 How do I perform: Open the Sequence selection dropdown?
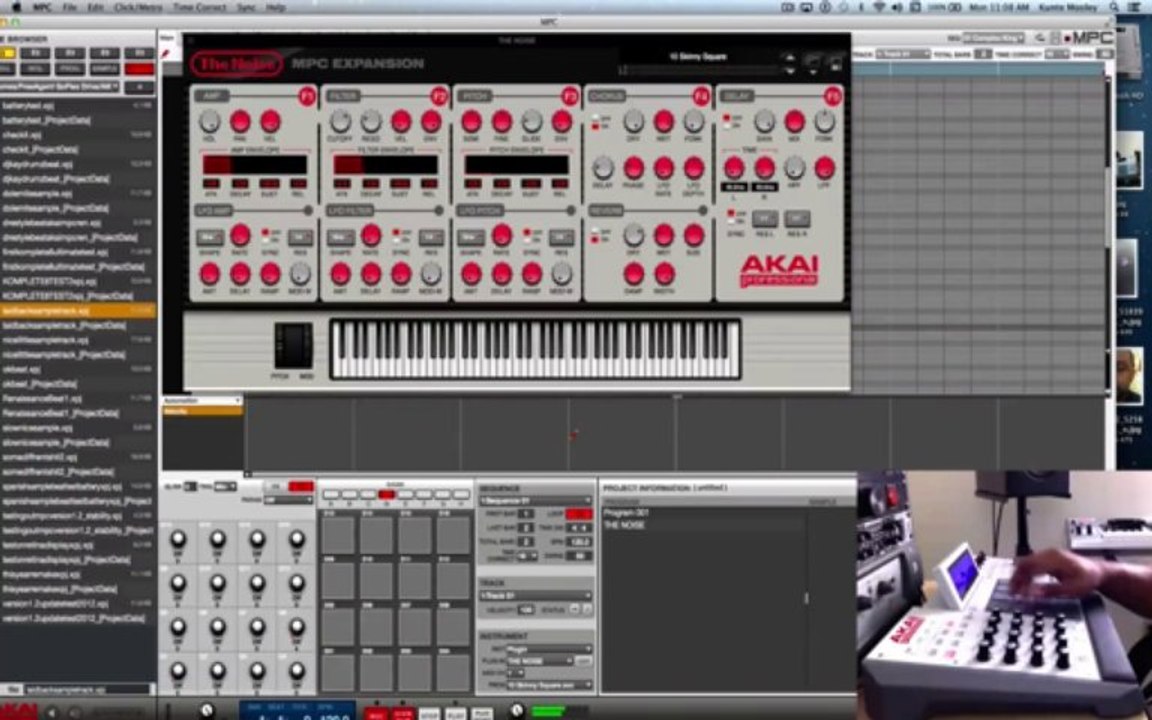click(x=536, y=501)
